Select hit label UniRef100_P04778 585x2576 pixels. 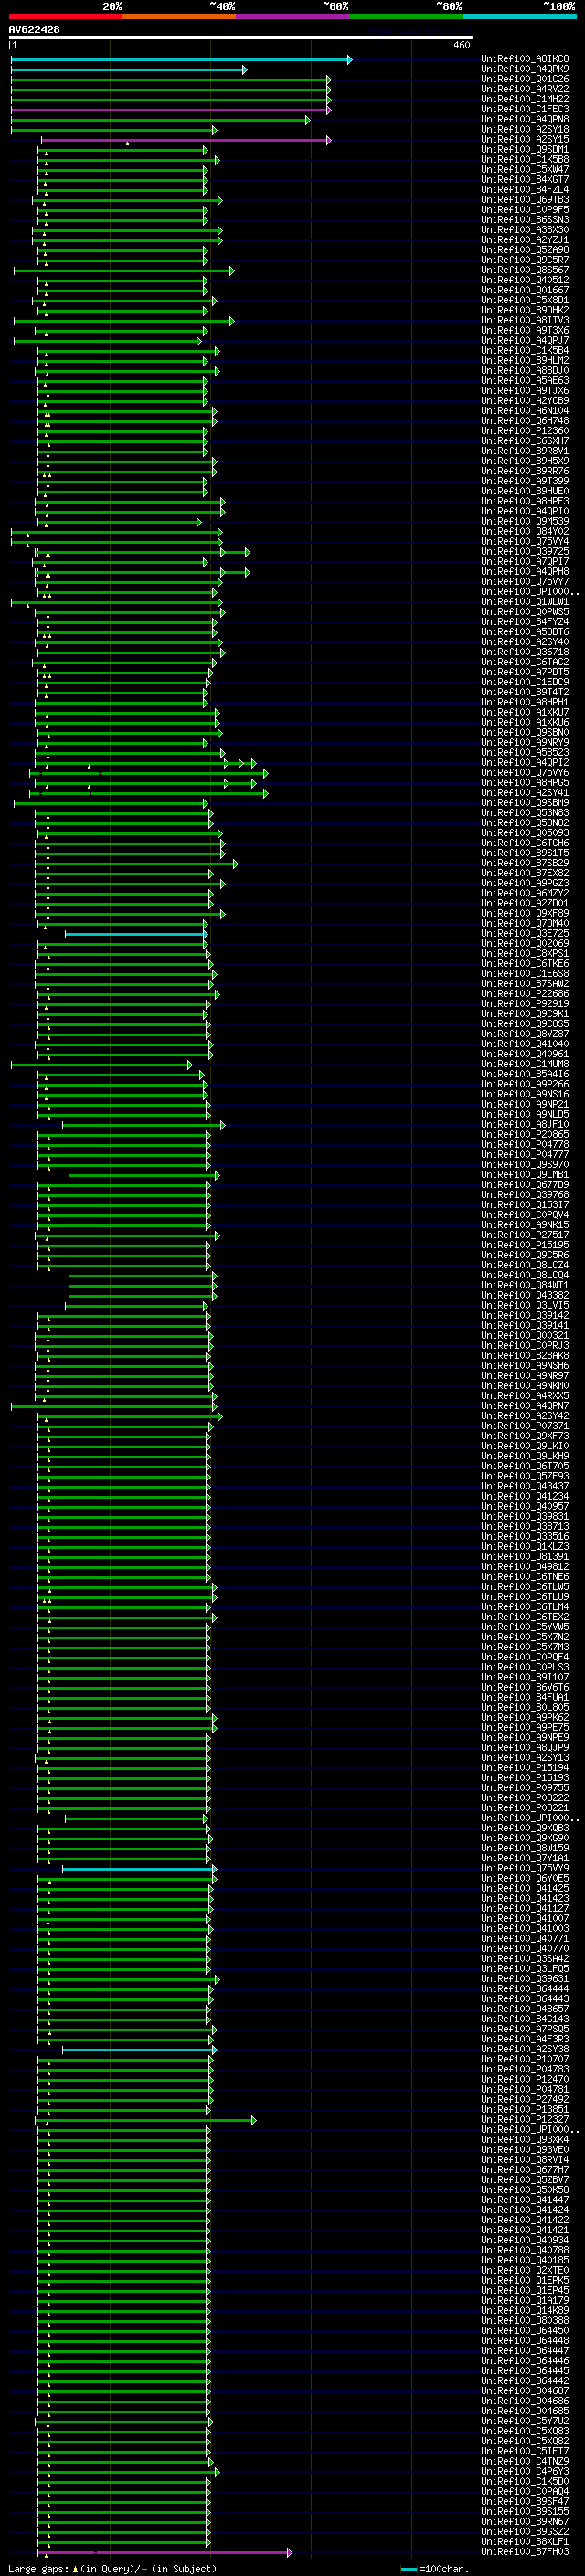point(525,1145)
